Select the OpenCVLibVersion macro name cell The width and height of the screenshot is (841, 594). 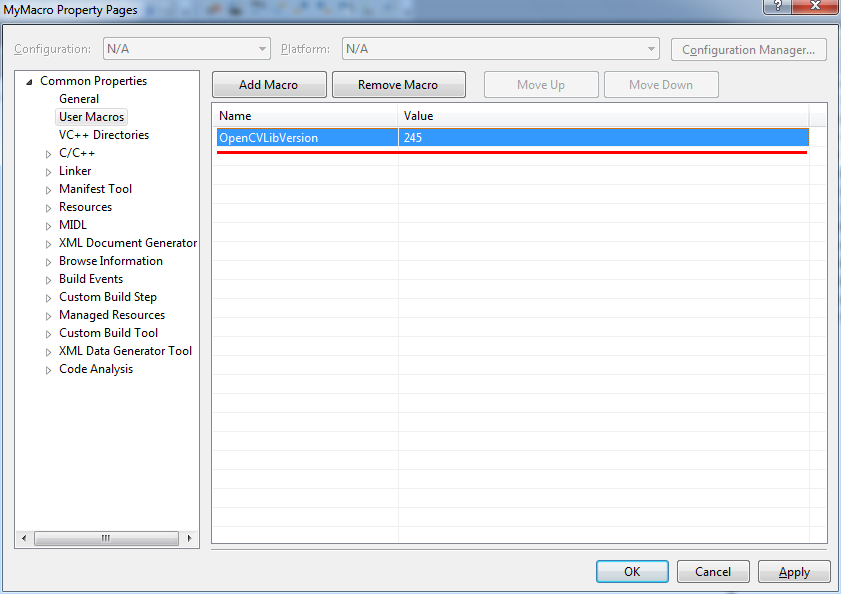click(x=307, y=137)
